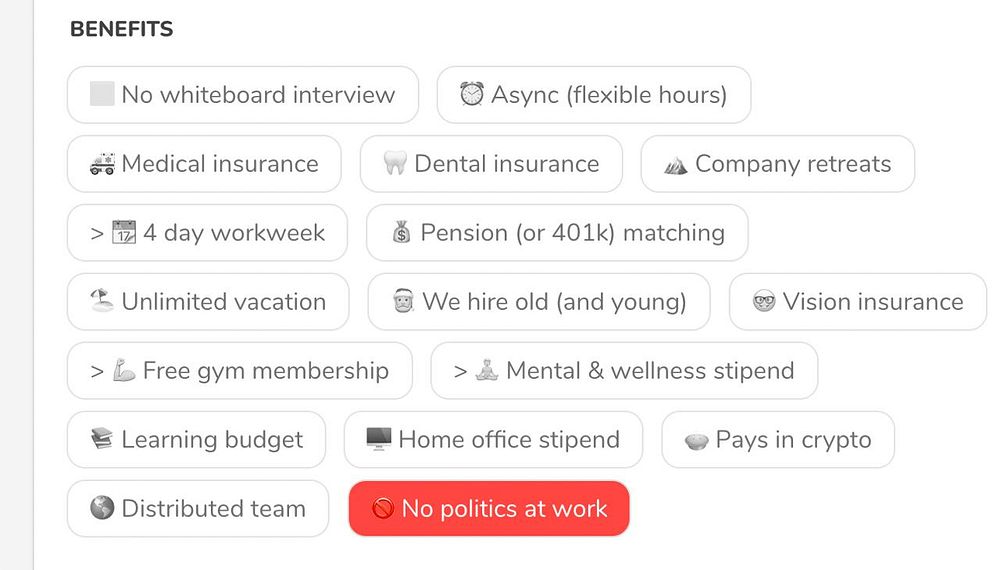Screen dimensions: 1000x570
Task: Click the alarm clock icon on Async tag
Action: coord(472,95)
